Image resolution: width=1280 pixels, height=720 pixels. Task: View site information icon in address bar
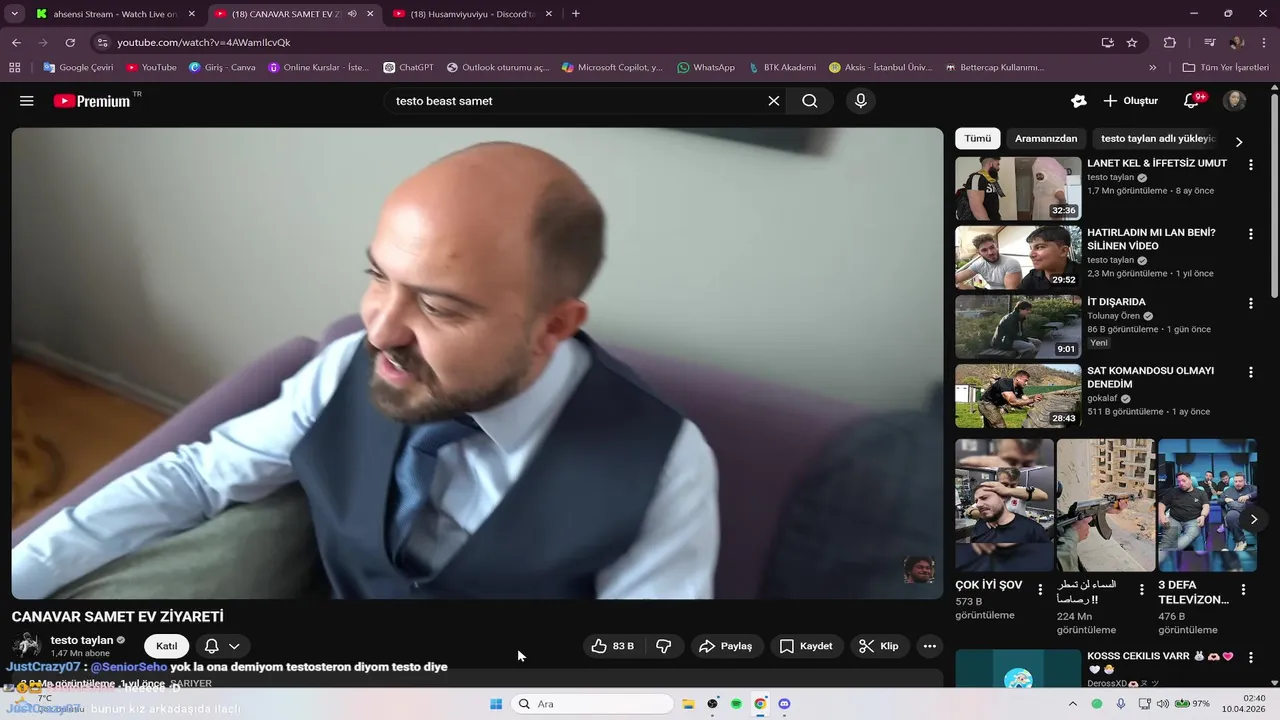click(101, 43)
